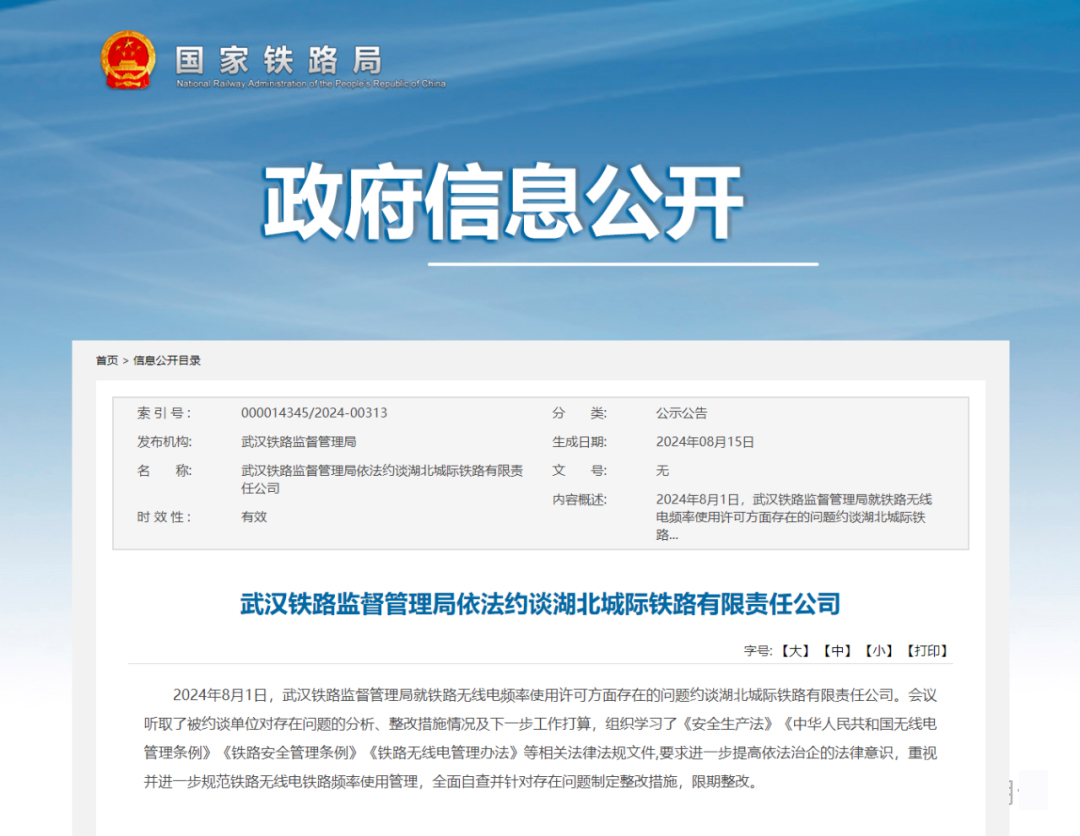The image size is (1080, 836).
Task: Click the 有效 validity status value
Action: click(x=254, y=517)
